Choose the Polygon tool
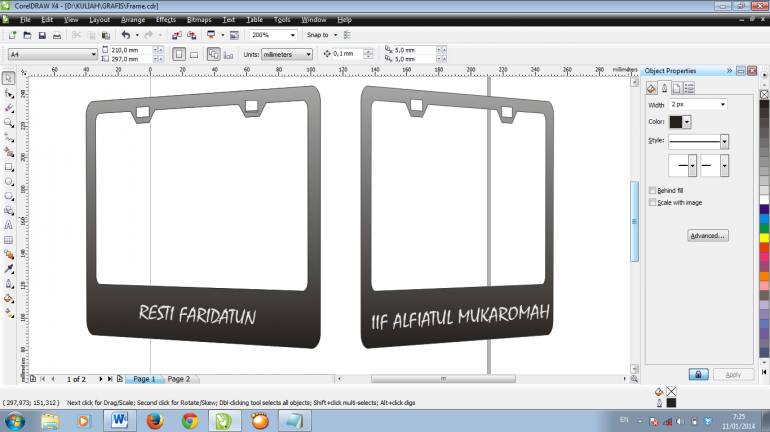 pos(8,196)
